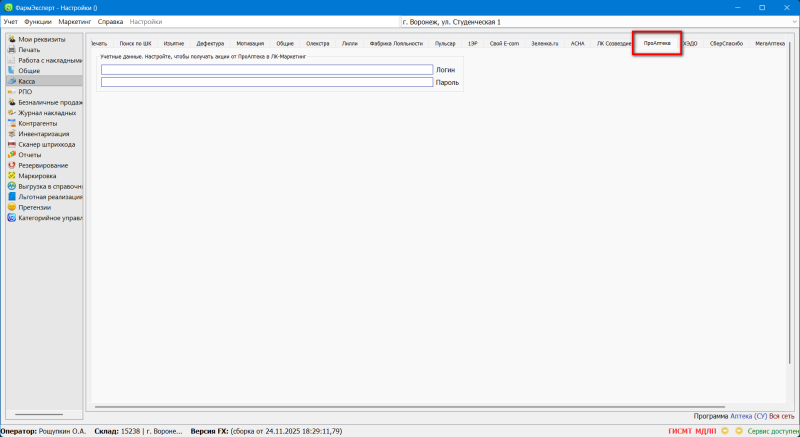Viewport: 800px width, 437px height.
Task: Open the Сканер штрихкода settings
Action: (46, 144)
